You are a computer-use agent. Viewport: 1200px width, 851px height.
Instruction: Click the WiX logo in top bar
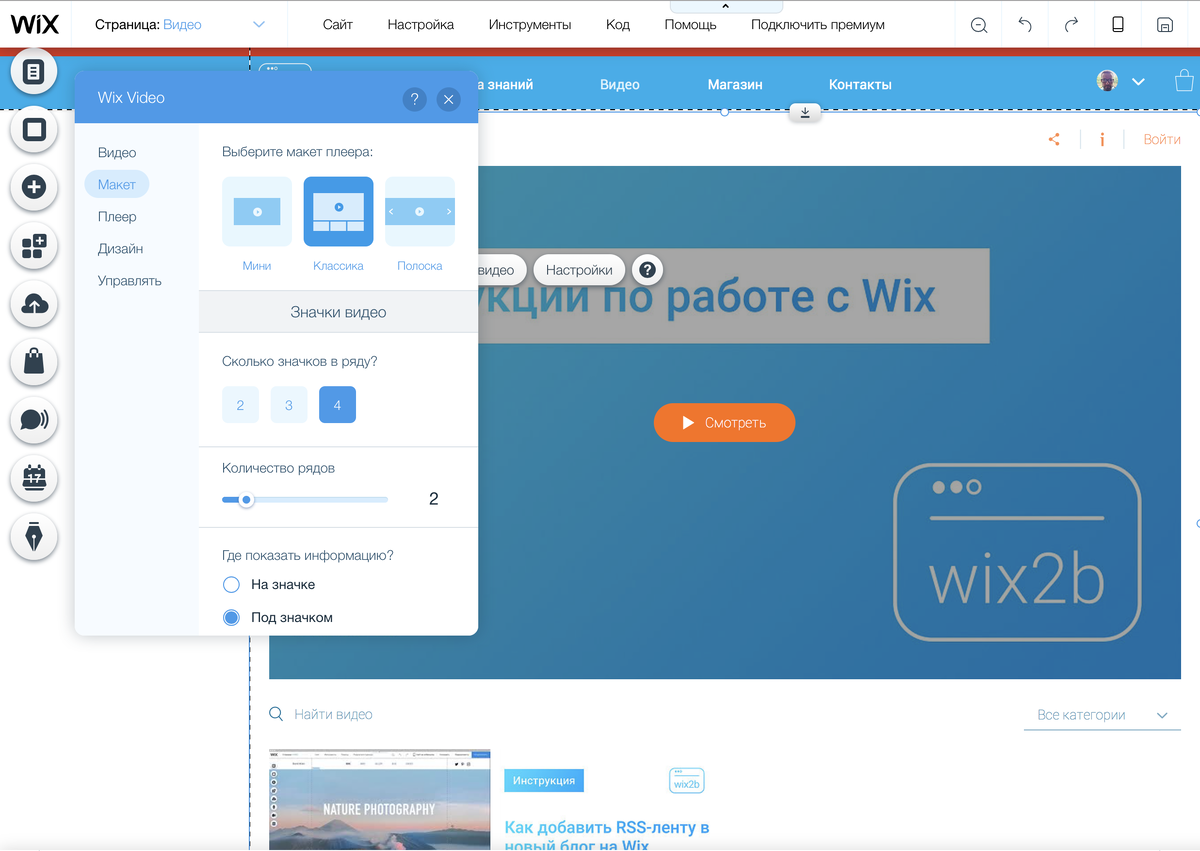point(35,24)
